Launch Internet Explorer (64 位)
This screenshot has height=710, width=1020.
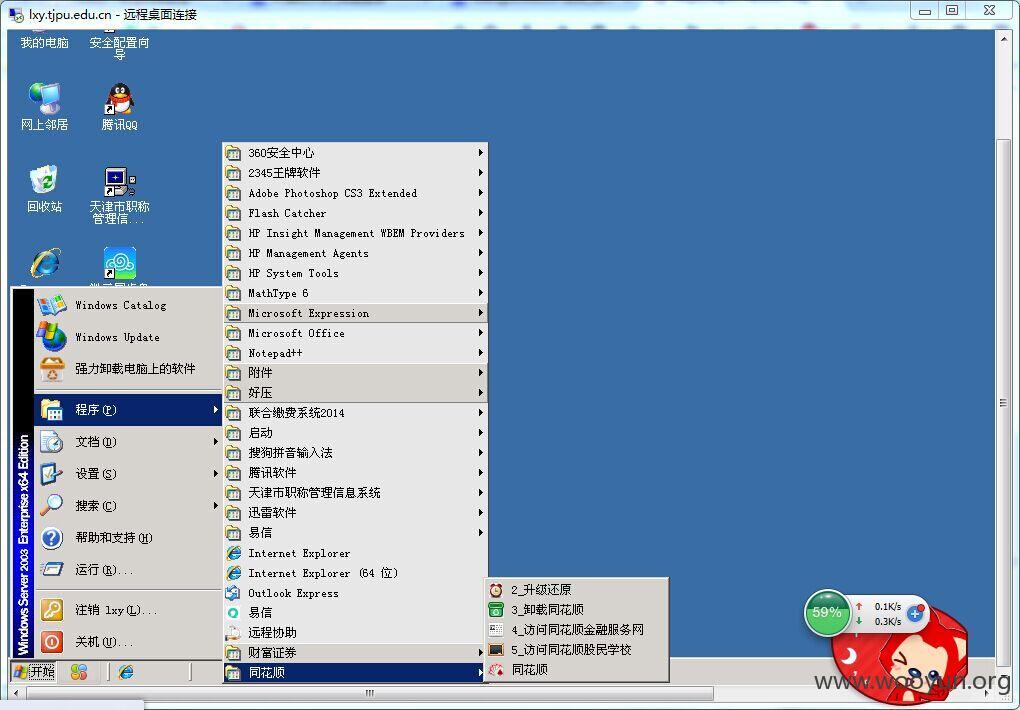355,573
